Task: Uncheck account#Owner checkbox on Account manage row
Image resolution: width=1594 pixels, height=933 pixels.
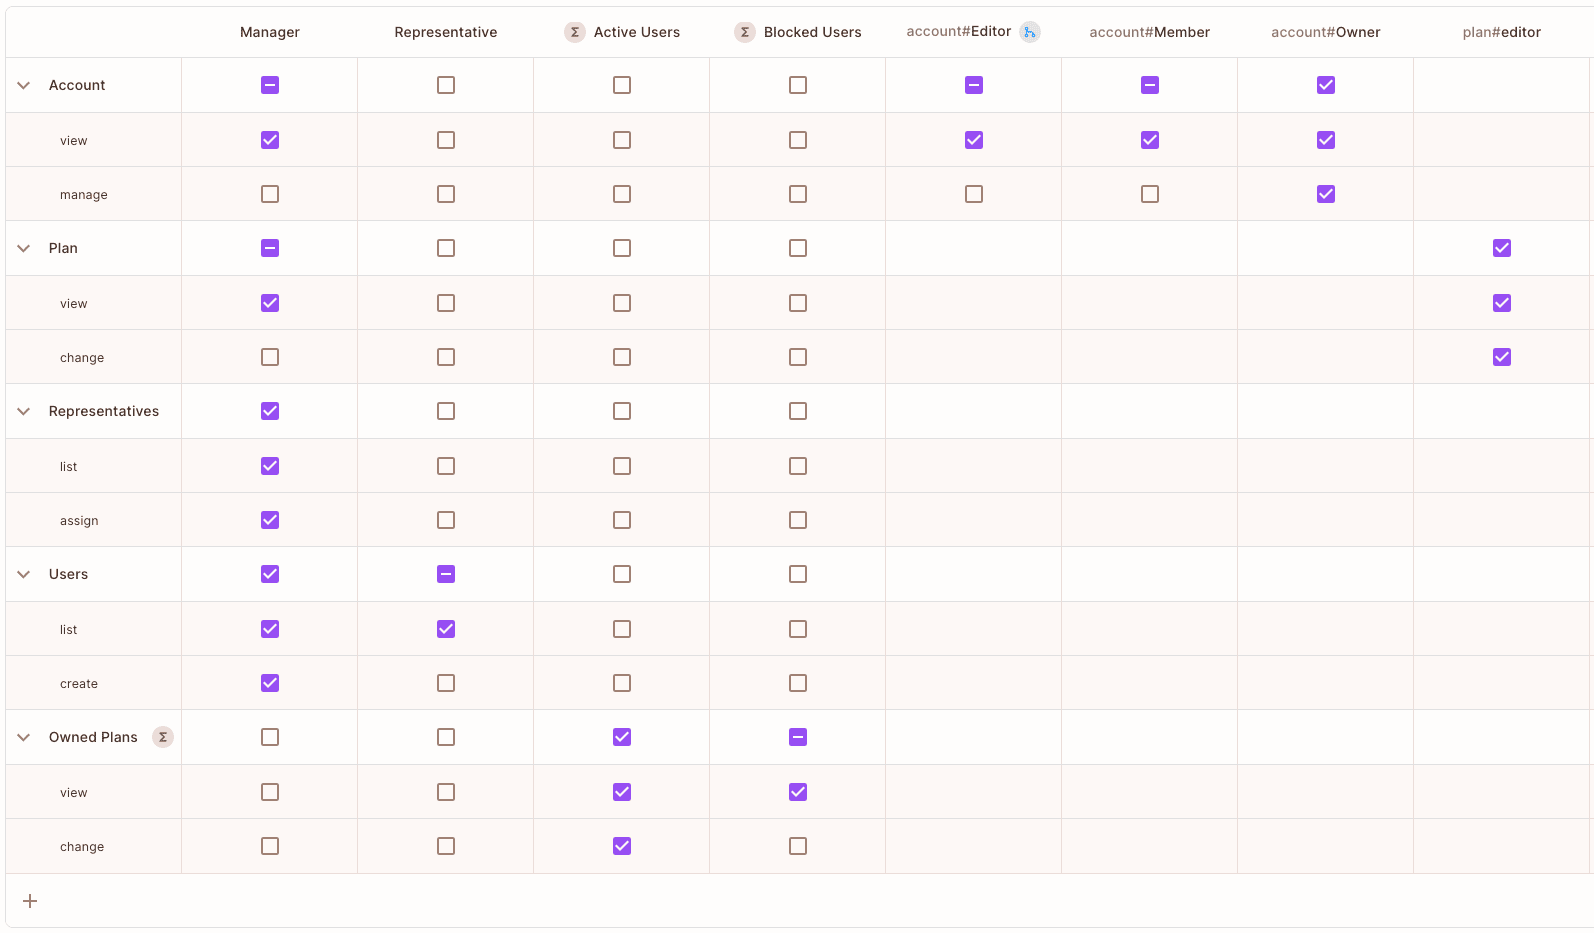Action: [x=1325, y=194]
